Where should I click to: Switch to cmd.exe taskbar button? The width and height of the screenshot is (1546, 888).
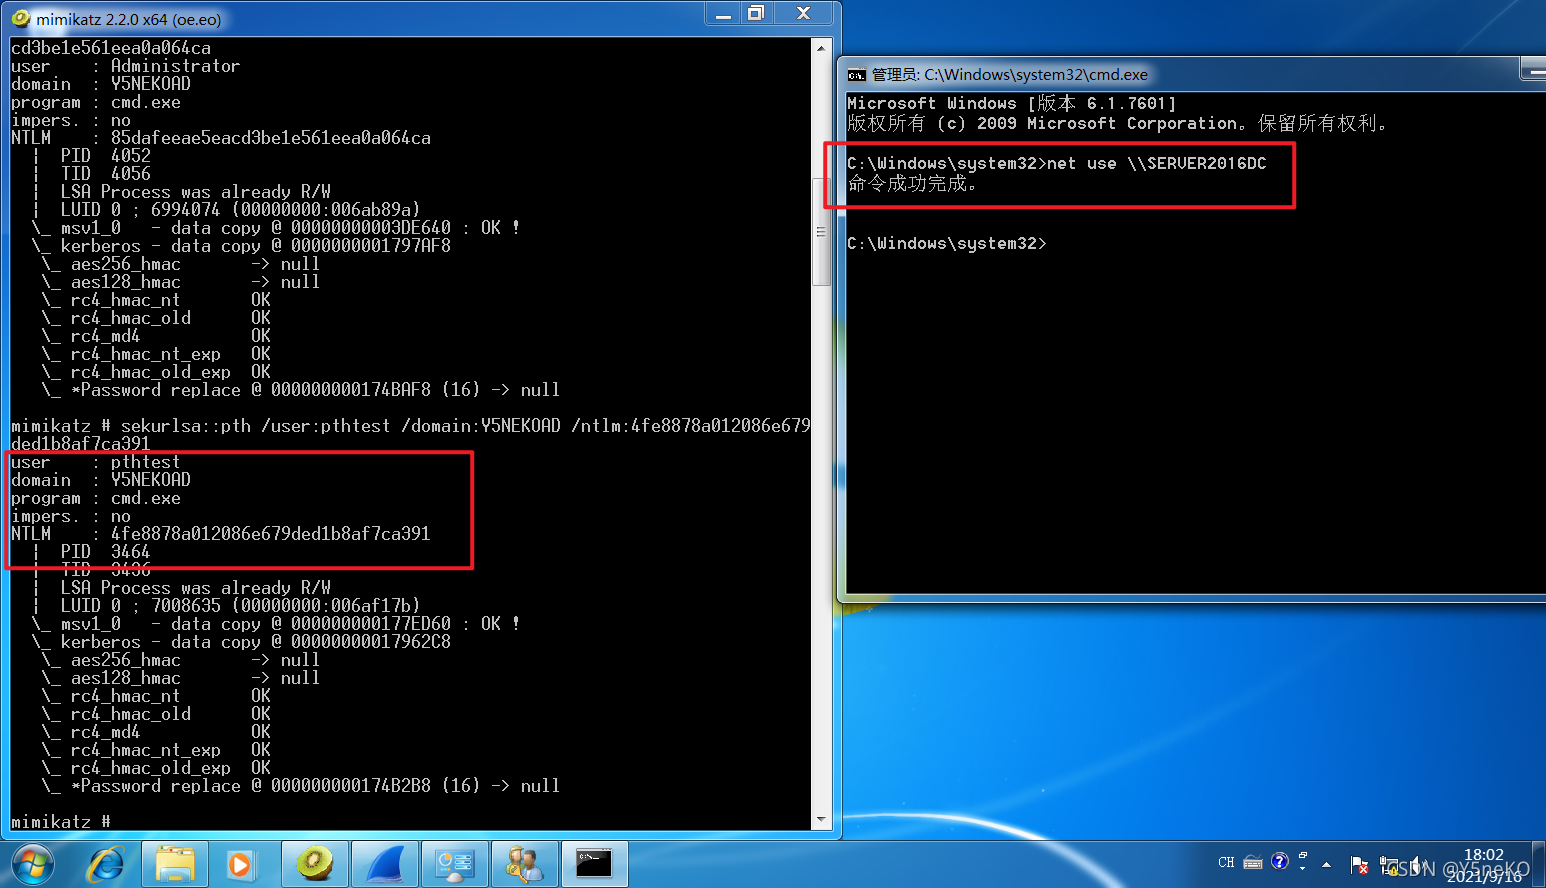point(594,864)
